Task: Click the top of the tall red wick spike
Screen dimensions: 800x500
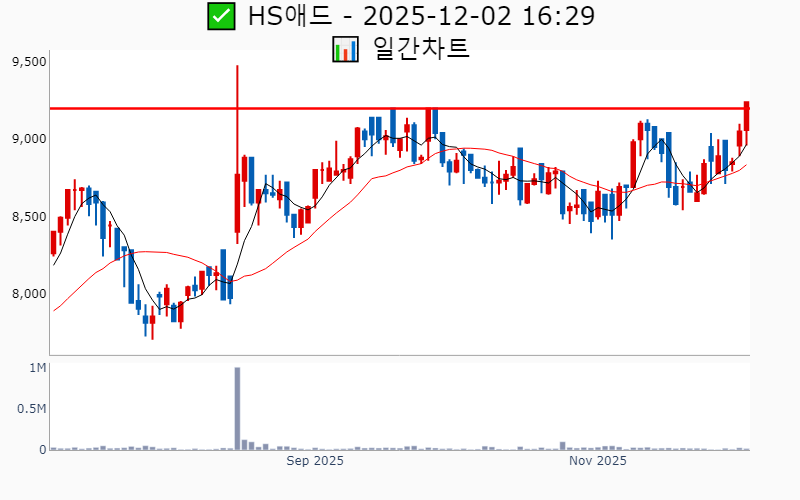Action: [237, 67]
